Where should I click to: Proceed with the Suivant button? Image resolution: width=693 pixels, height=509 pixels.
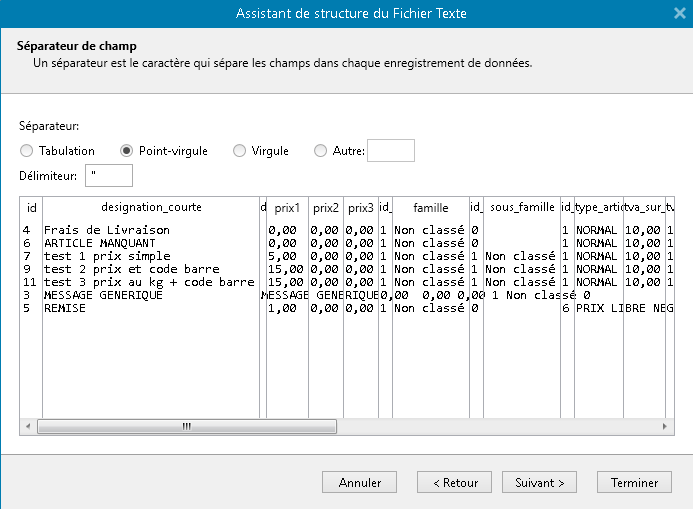(540, 482)
